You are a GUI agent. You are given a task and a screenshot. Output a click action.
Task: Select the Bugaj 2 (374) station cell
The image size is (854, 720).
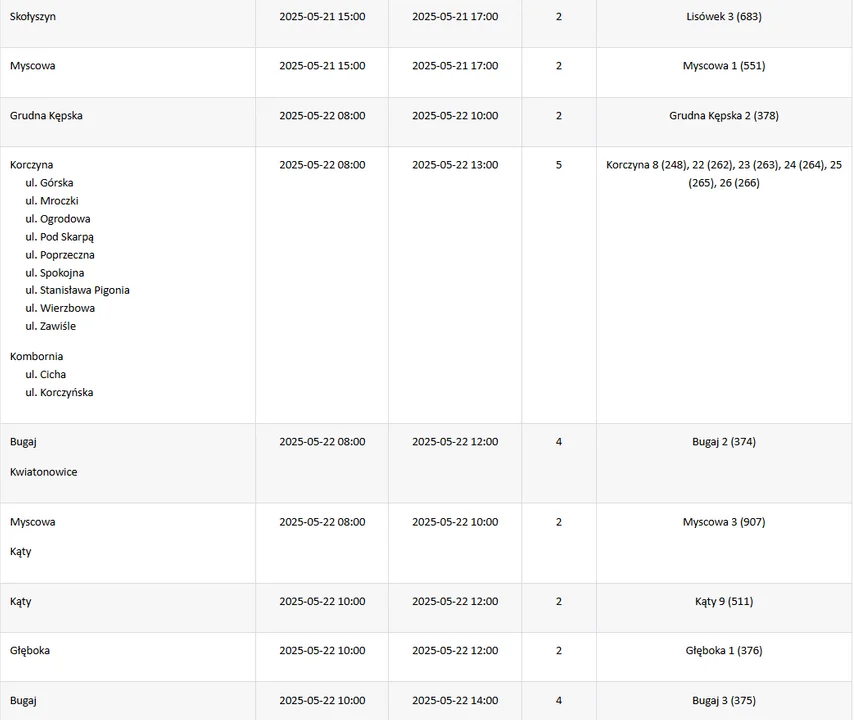click(x=724, y=442)
